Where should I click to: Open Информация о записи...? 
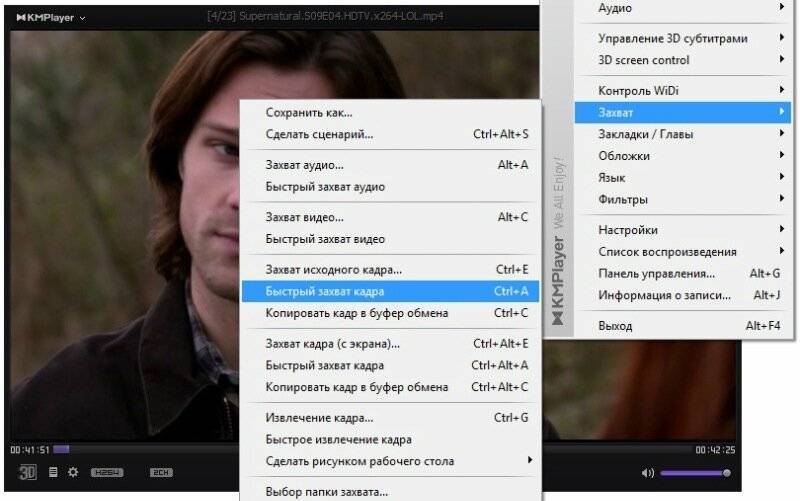pos(683,295)
